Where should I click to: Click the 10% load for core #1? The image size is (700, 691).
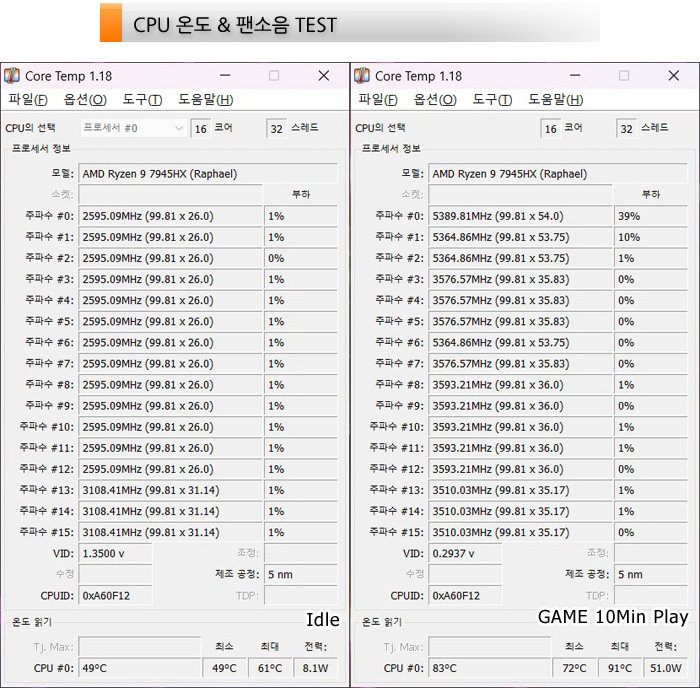pos(651,237)
